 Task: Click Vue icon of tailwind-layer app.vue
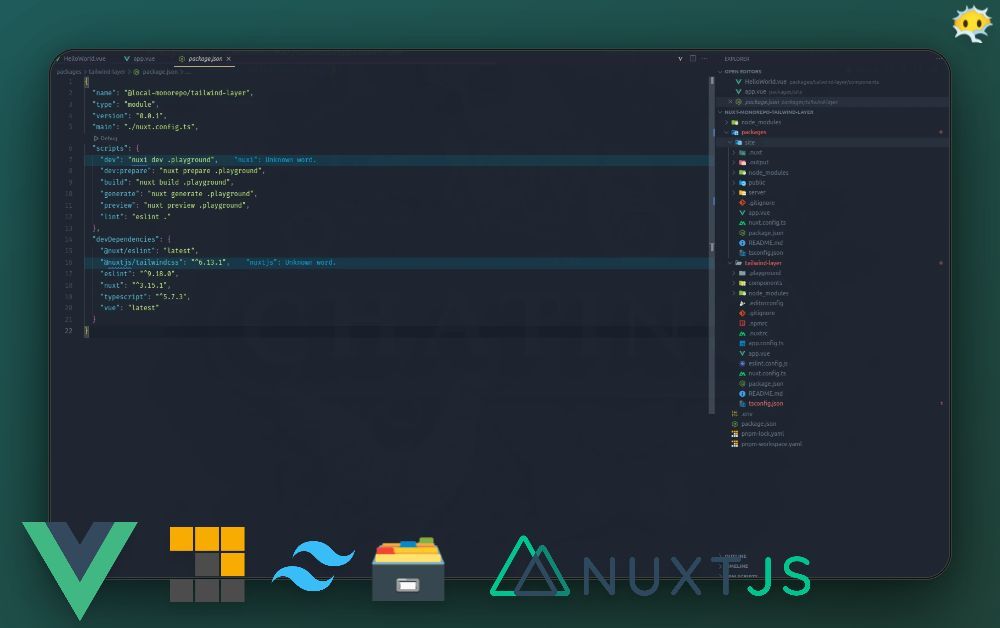(742, 353)
